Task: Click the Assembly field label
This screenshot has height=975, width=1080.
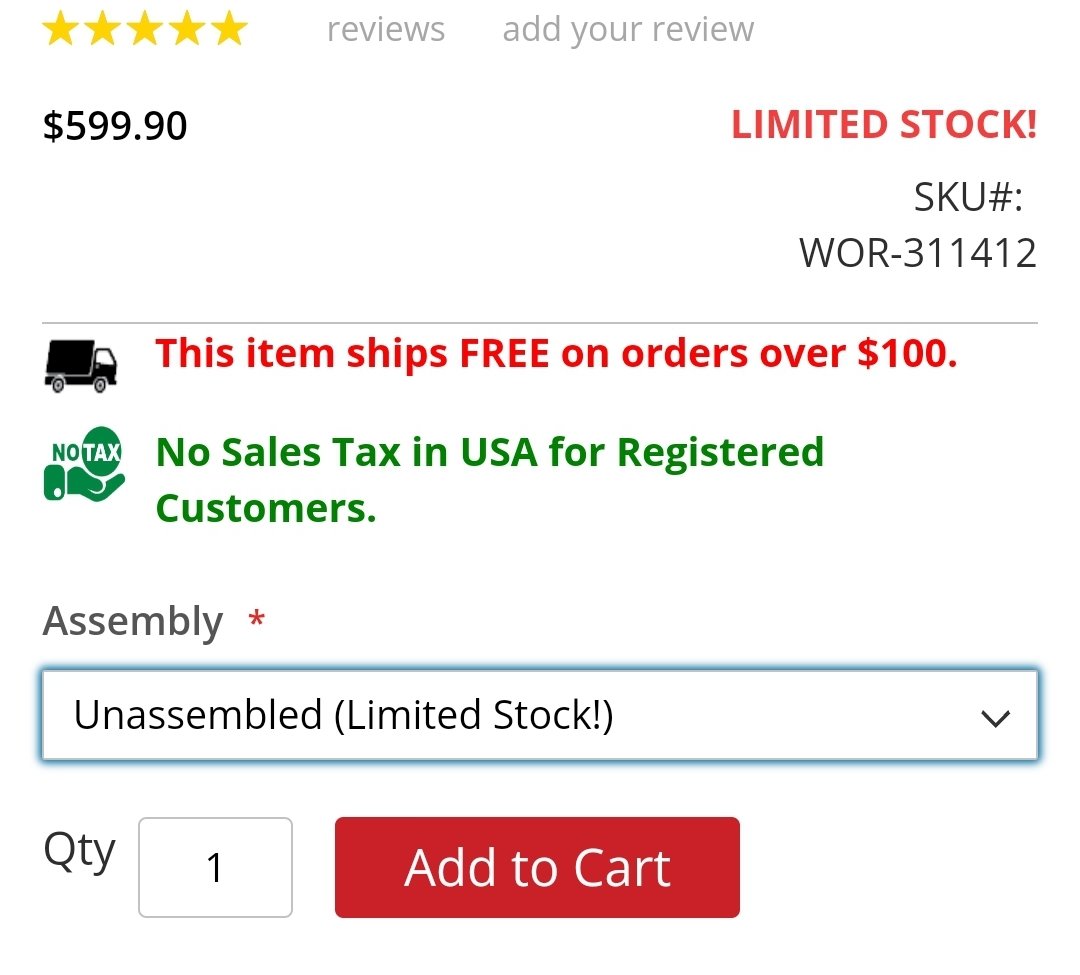Action: 133,621
